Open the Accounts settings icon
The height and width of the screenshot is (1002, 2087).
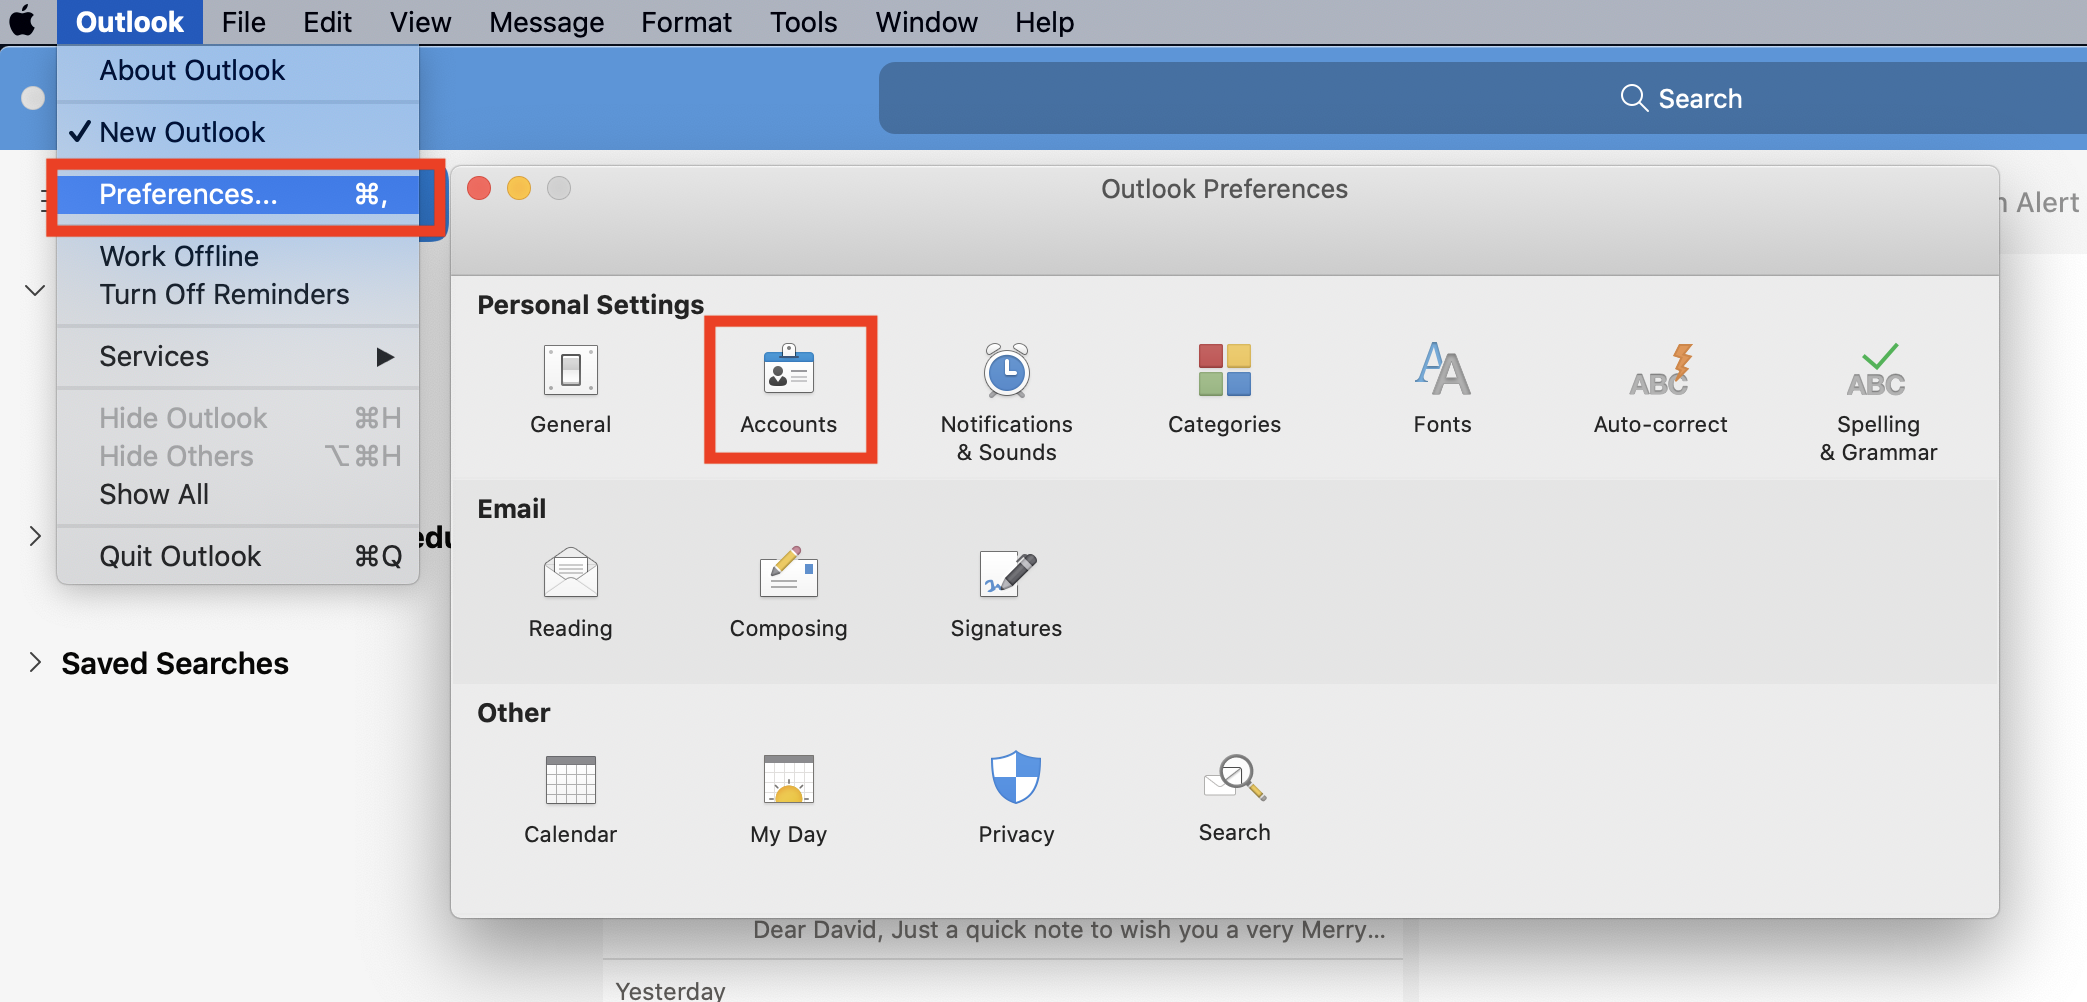[x=789, y=390]
